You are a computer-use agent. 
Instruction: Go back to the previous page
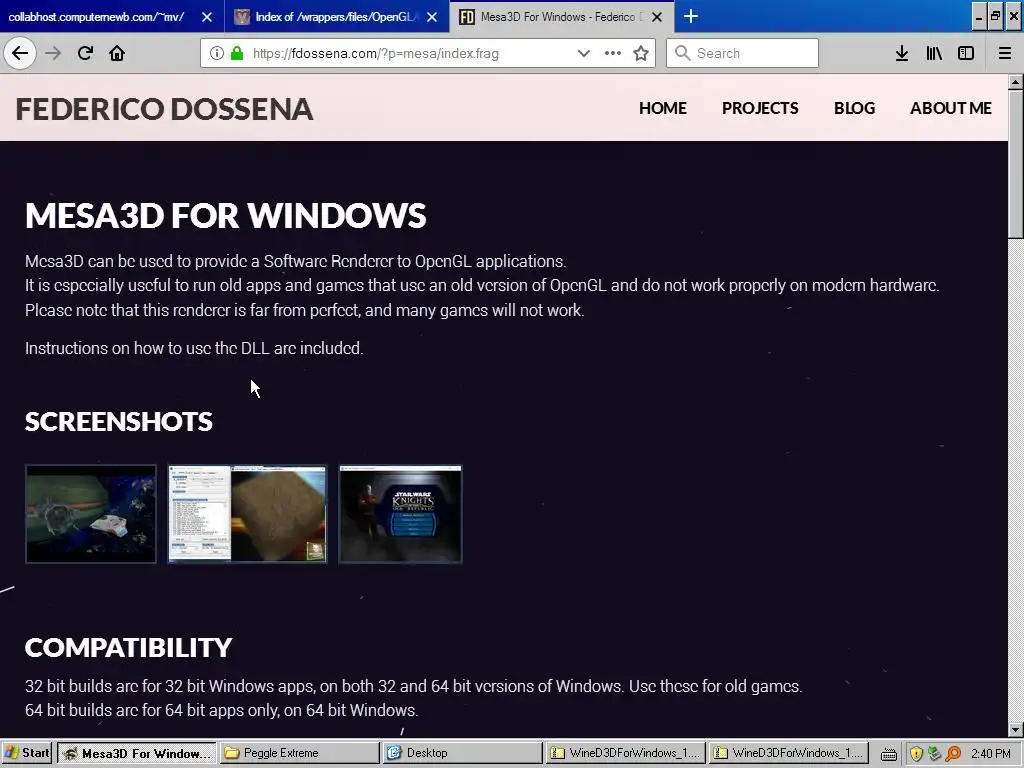point(20,53)
